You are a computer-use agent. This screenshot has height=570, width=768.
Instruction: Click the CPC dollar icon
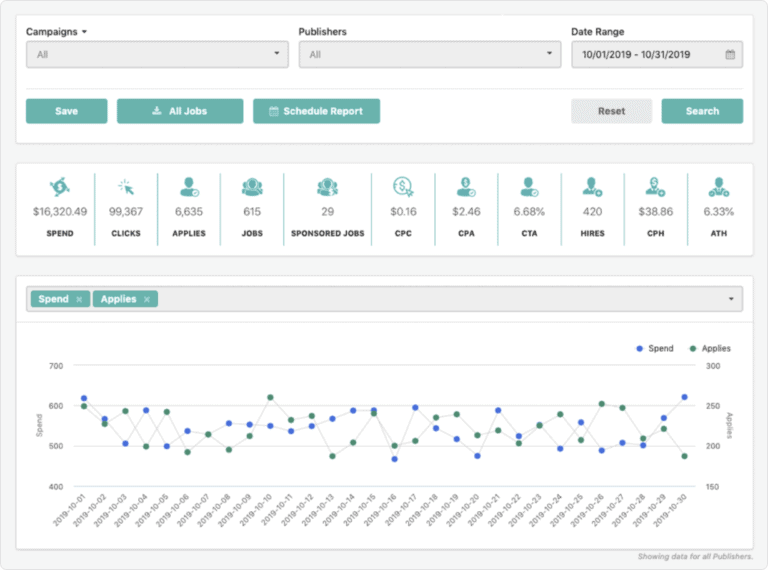(x=403, y=186)
